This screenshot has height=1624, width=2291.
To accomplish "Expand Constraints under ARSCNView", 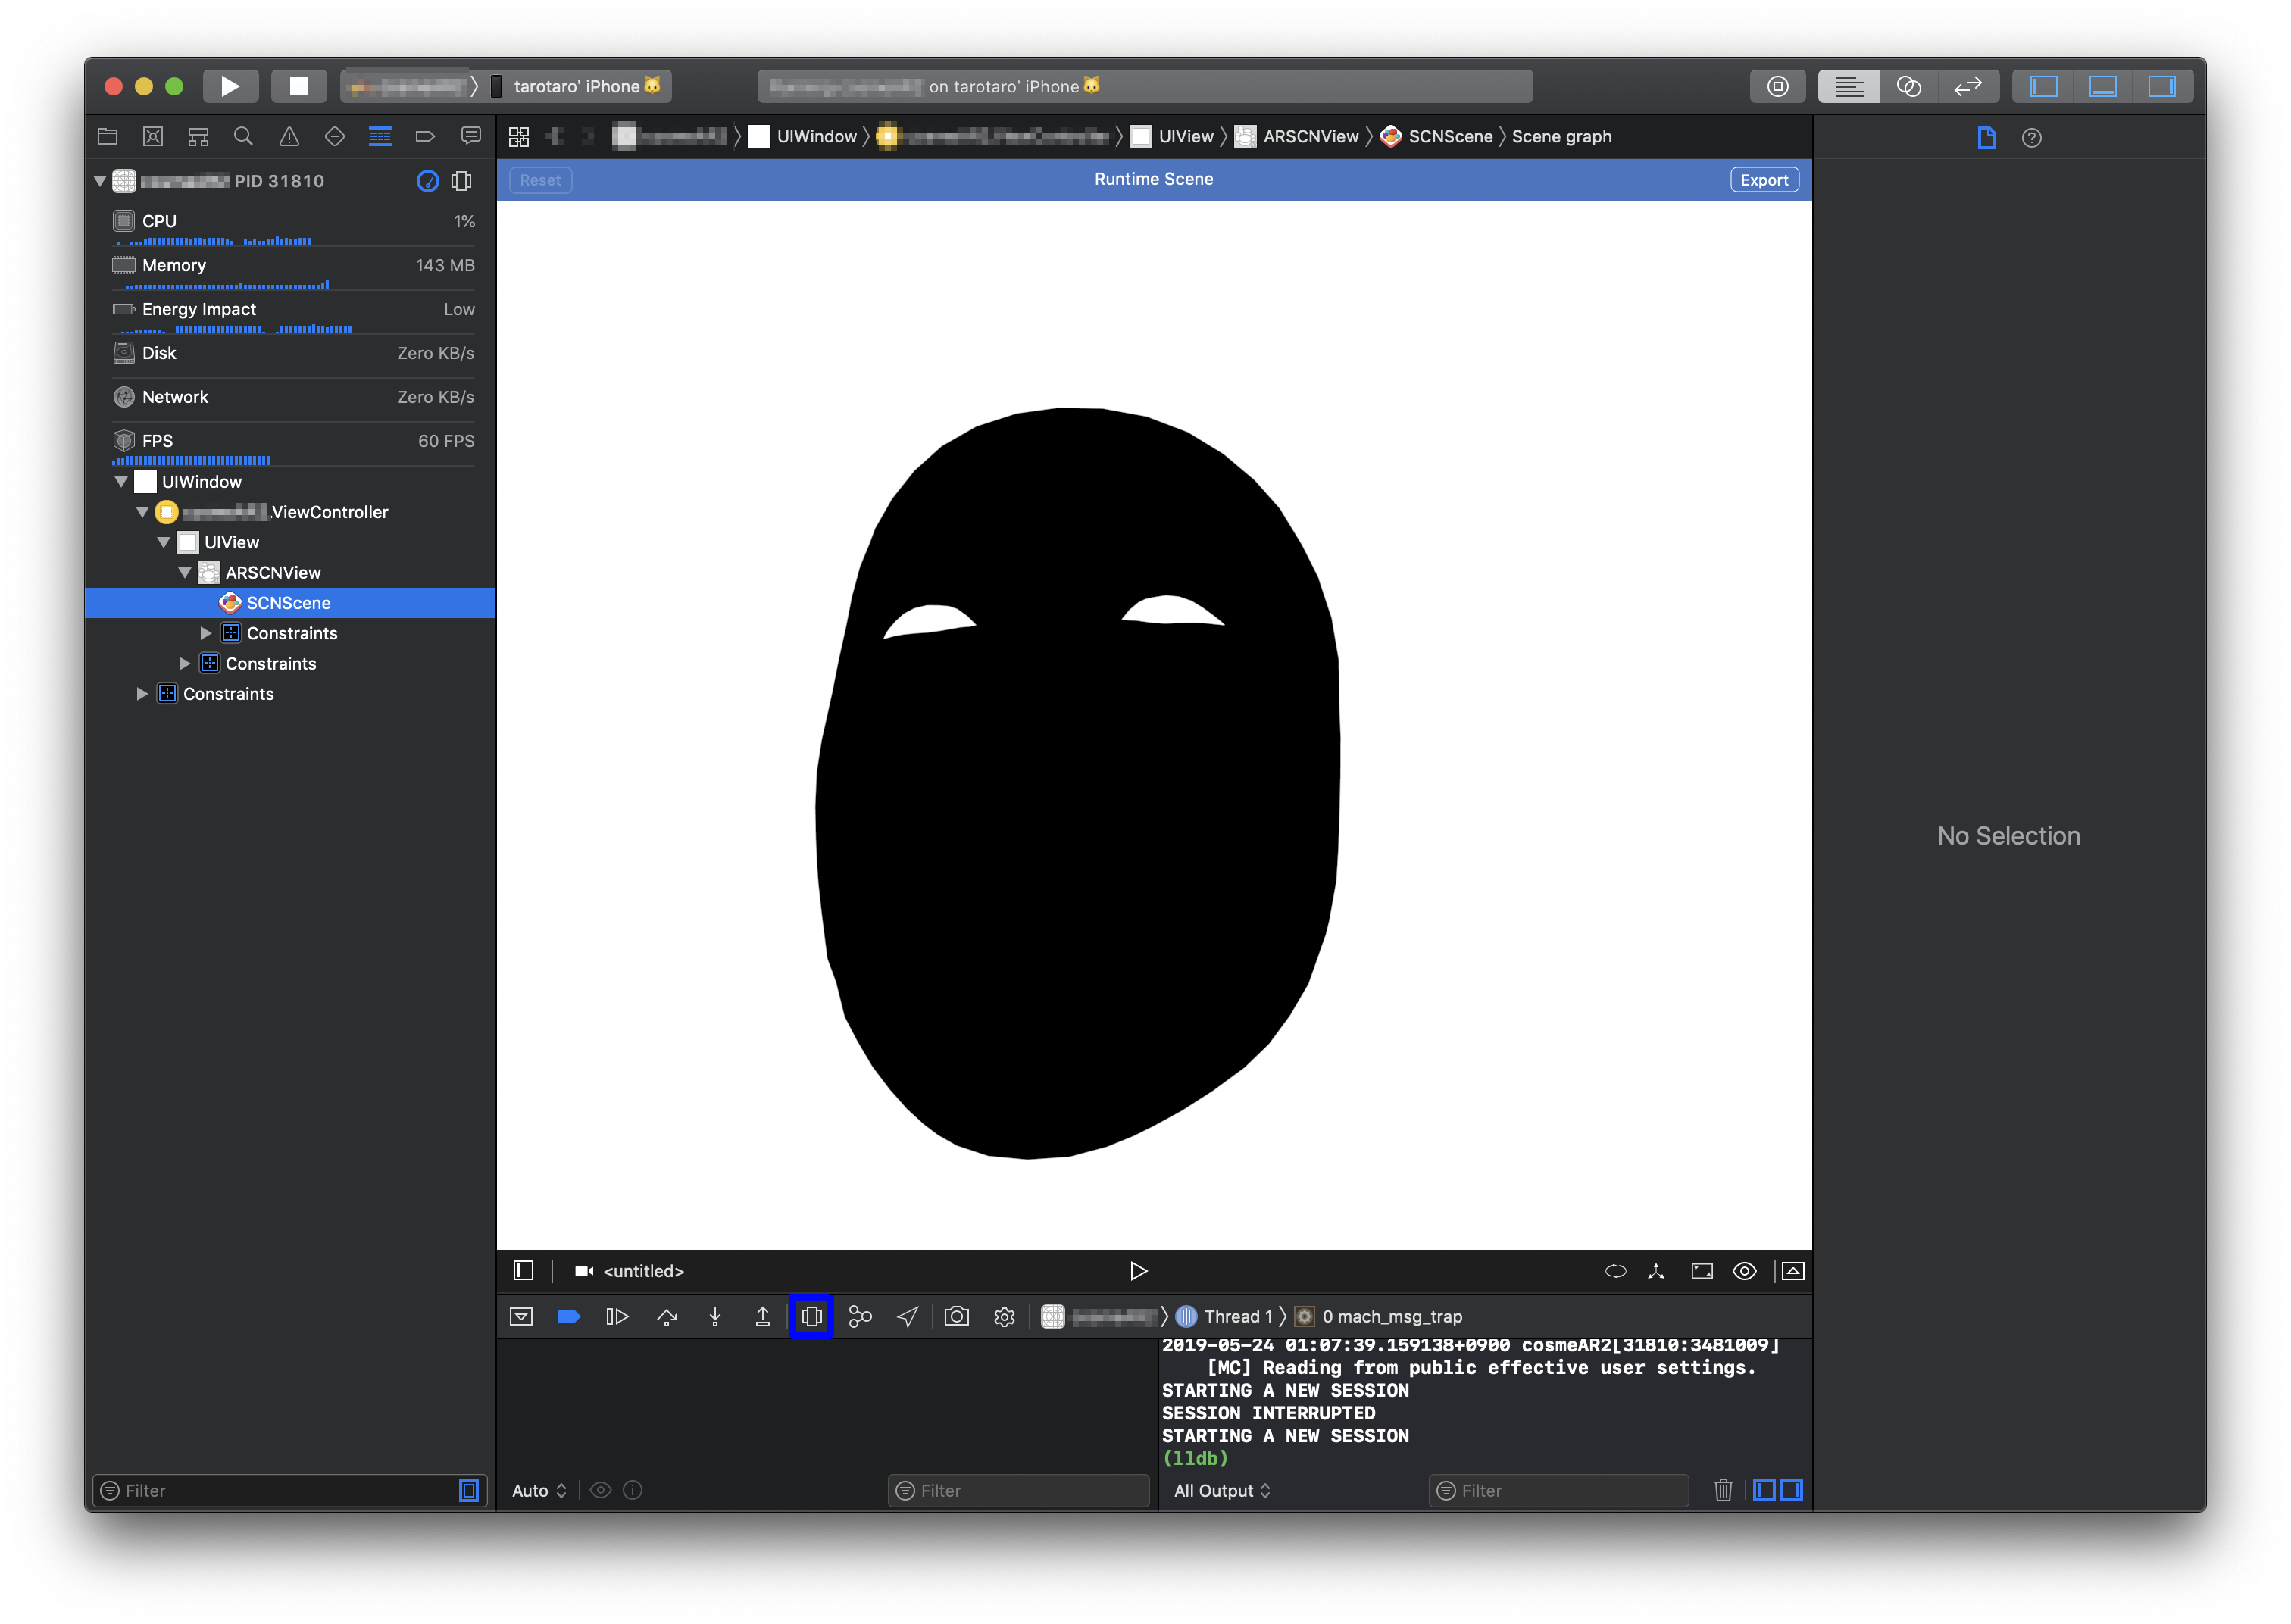I will [206, 633].
